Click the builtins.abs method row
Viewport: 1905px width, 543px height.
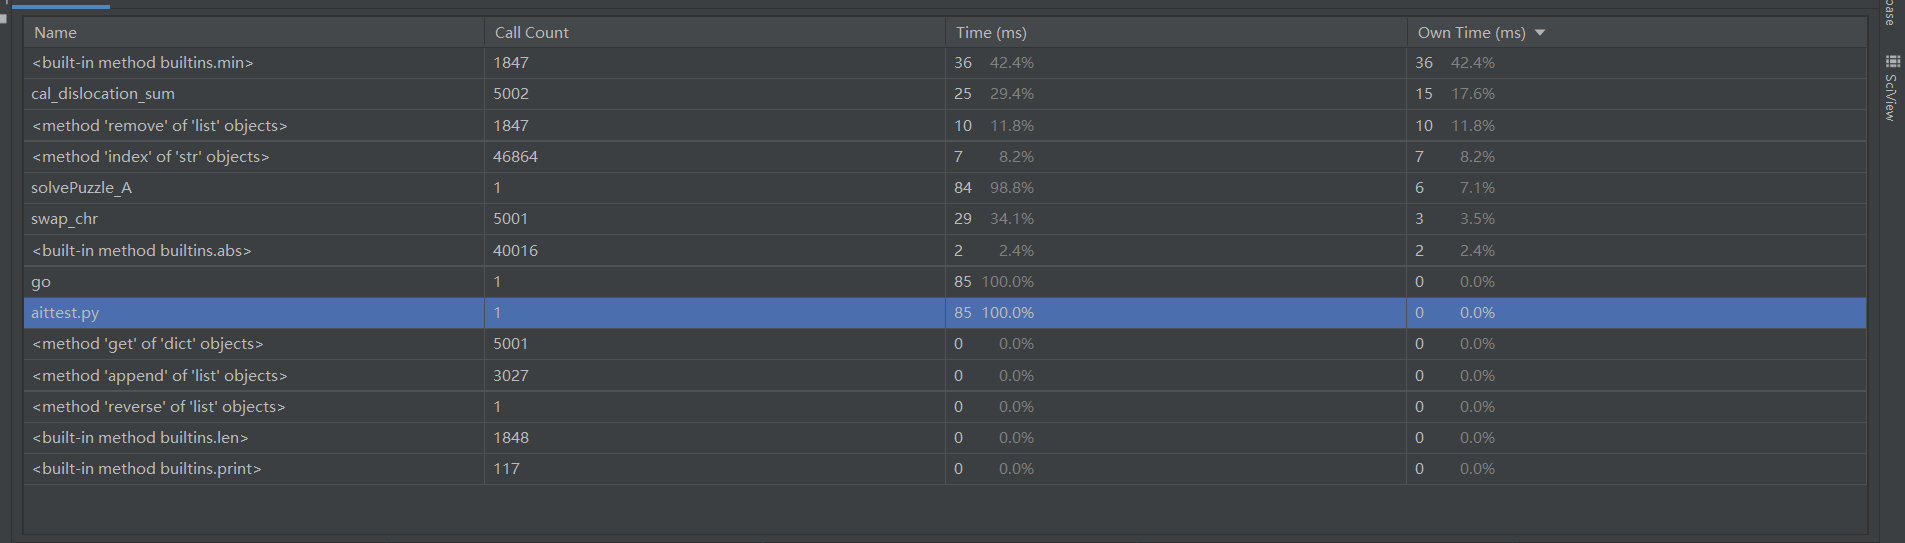click(142, 251)
